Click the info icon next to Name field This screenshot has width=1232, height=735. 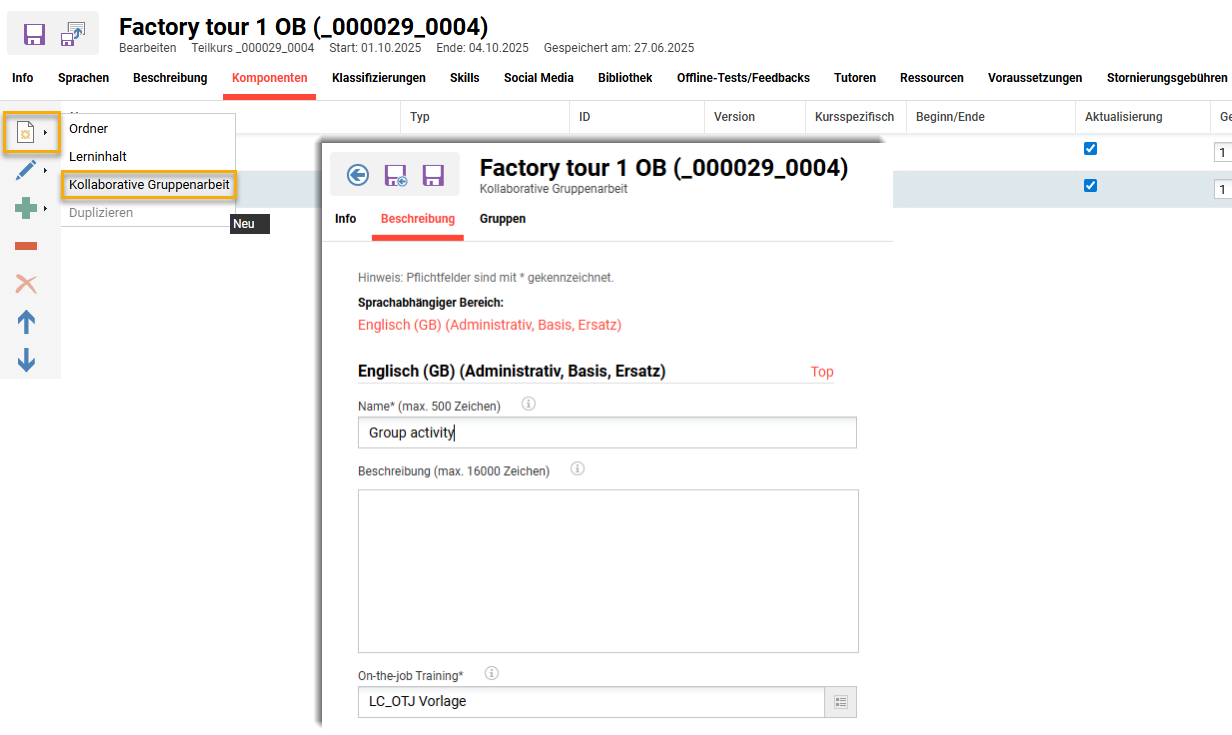528,404
